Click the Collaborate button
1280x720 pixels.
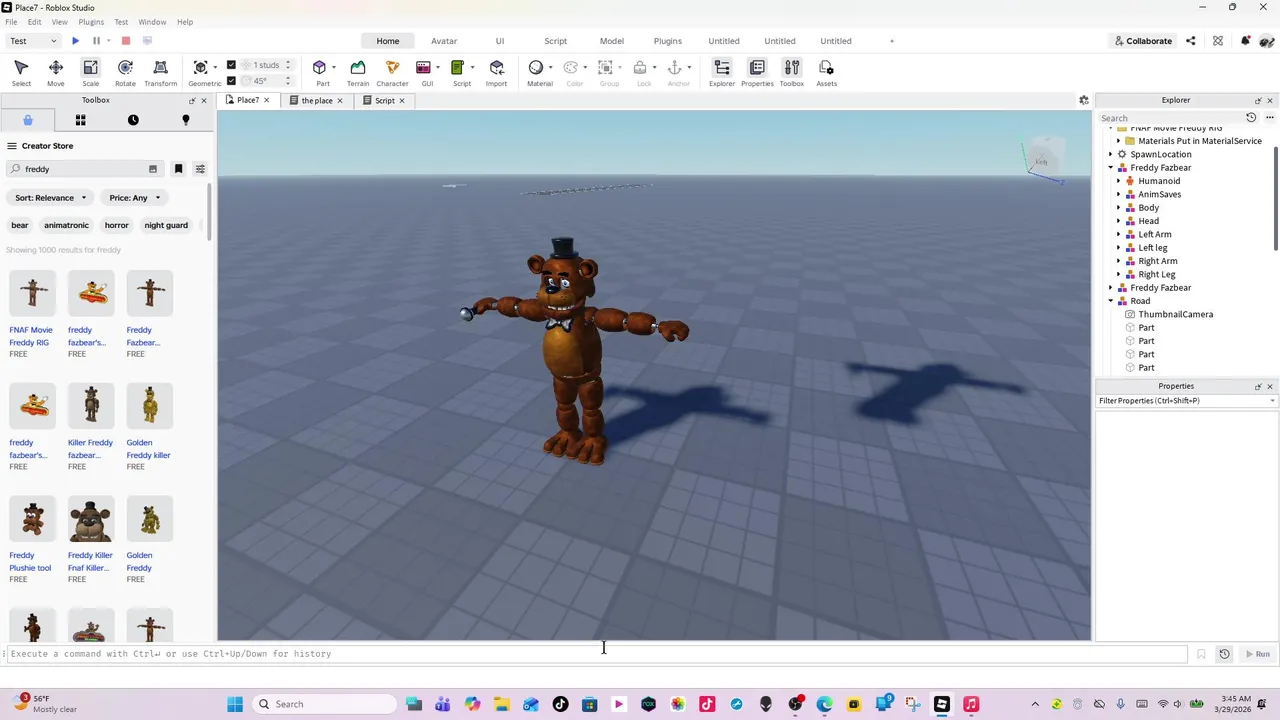pyautogui.click(x=1143, y=41)
